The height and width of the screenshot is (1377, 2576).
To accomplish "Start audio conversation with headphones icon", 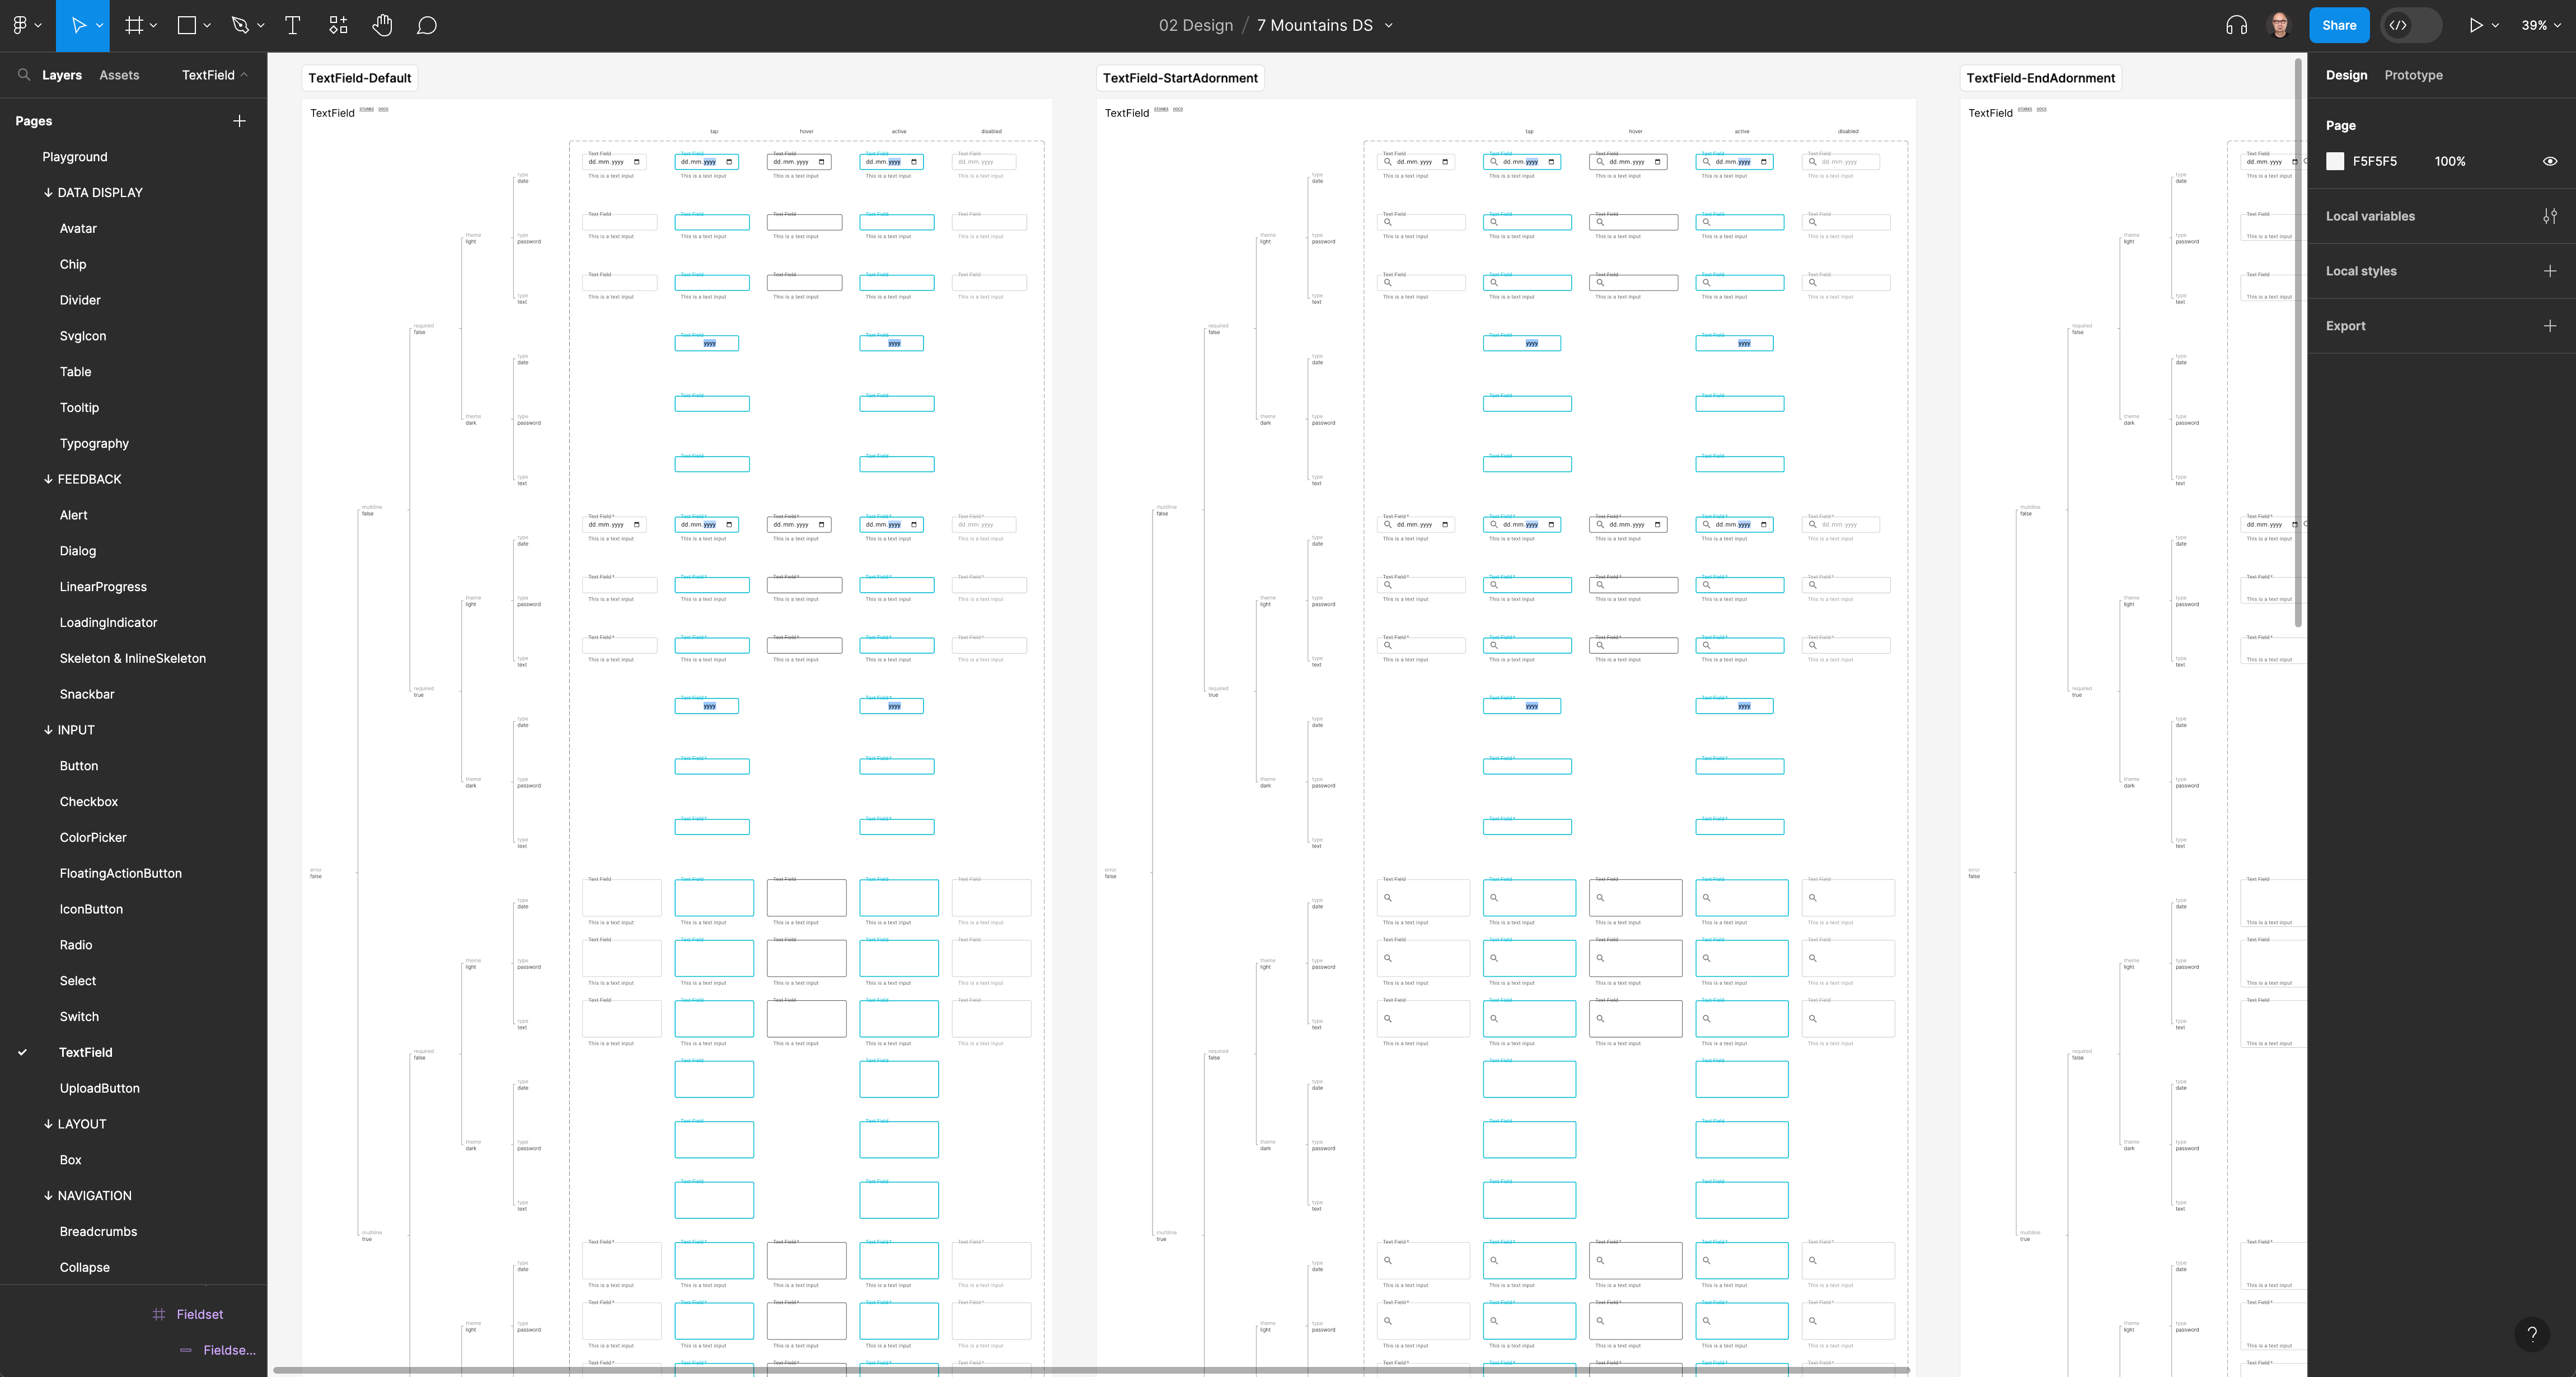I will (x=2236, y=25).
